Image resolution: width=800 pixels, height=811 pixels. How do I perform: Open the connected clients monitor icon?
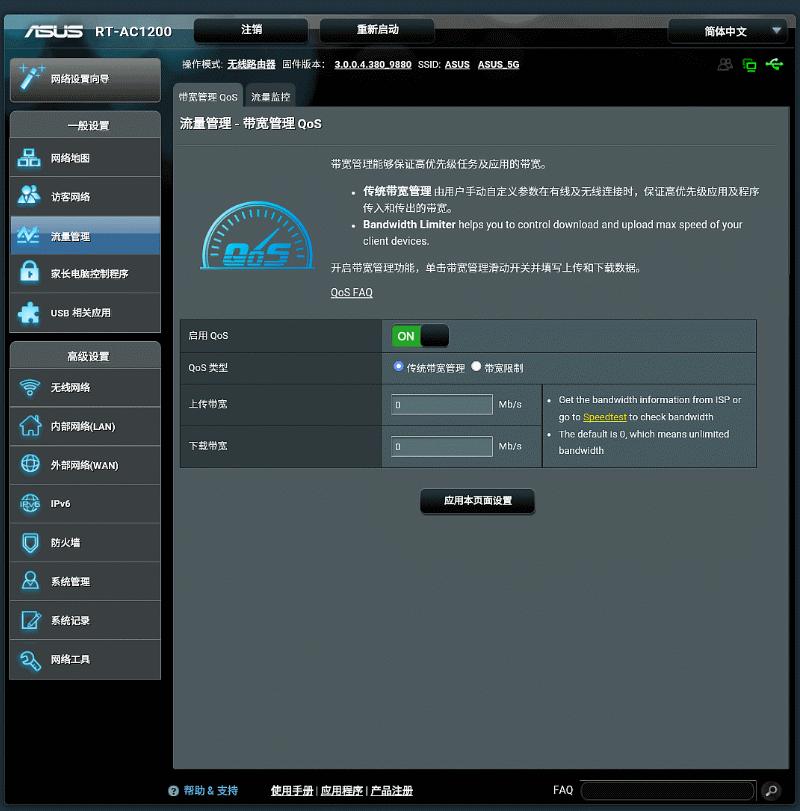[748, 64]
